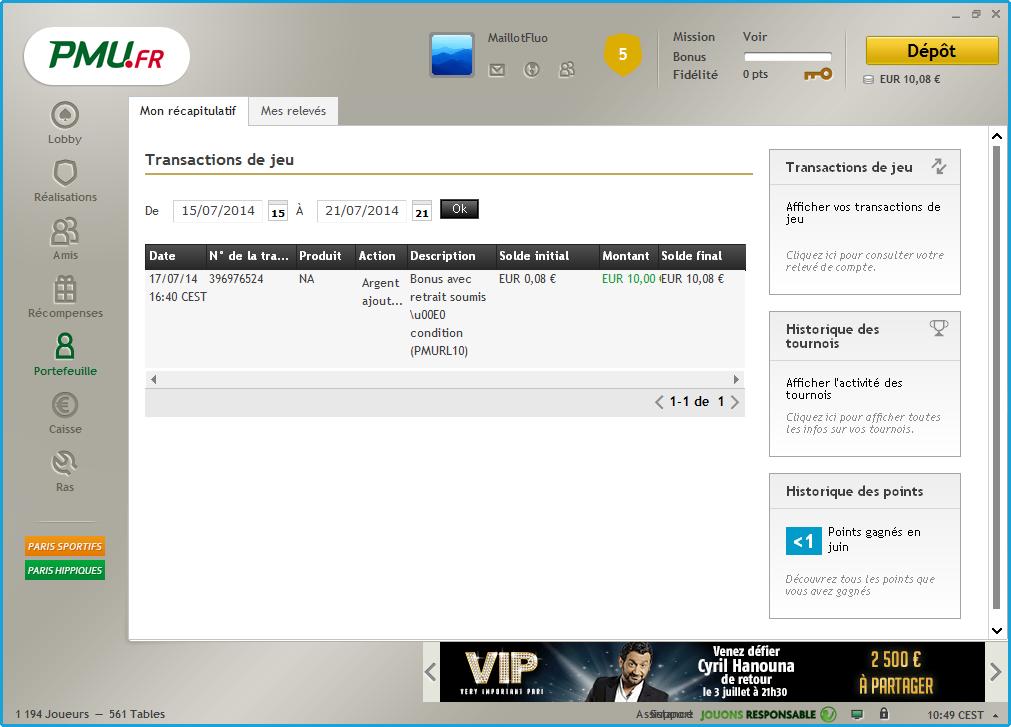Go to next page of results

(734, 402)
